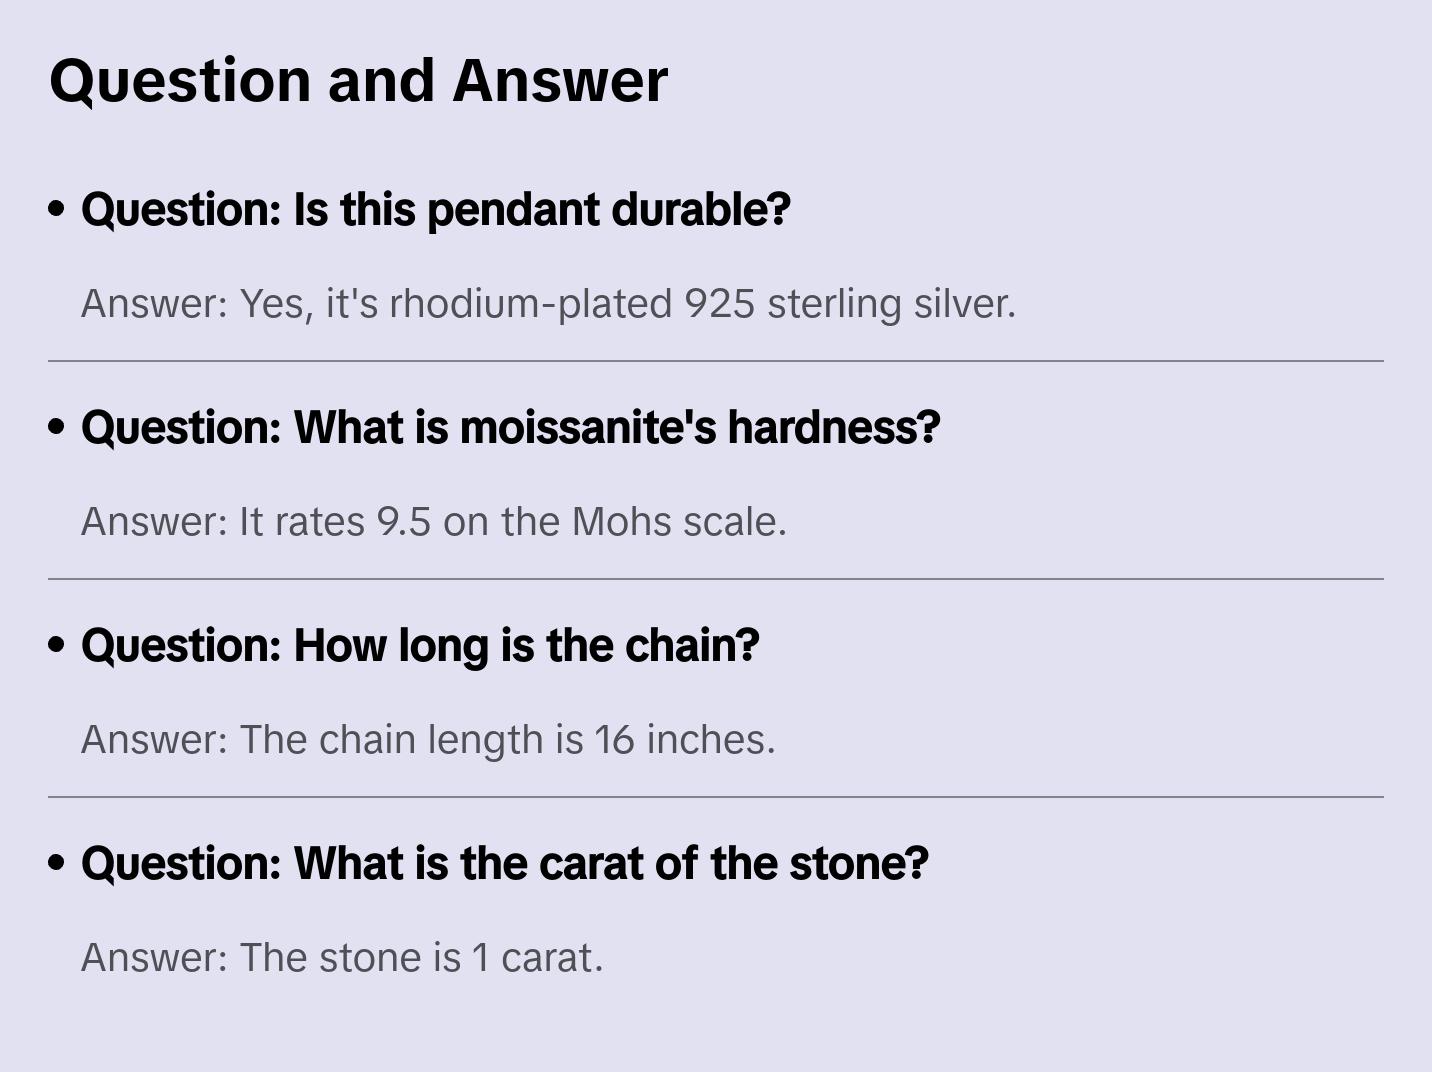This screenshot has width=1432, height=1072.
Task: Click bullet next to moissanite hardness question
Action: click(57, 427)
